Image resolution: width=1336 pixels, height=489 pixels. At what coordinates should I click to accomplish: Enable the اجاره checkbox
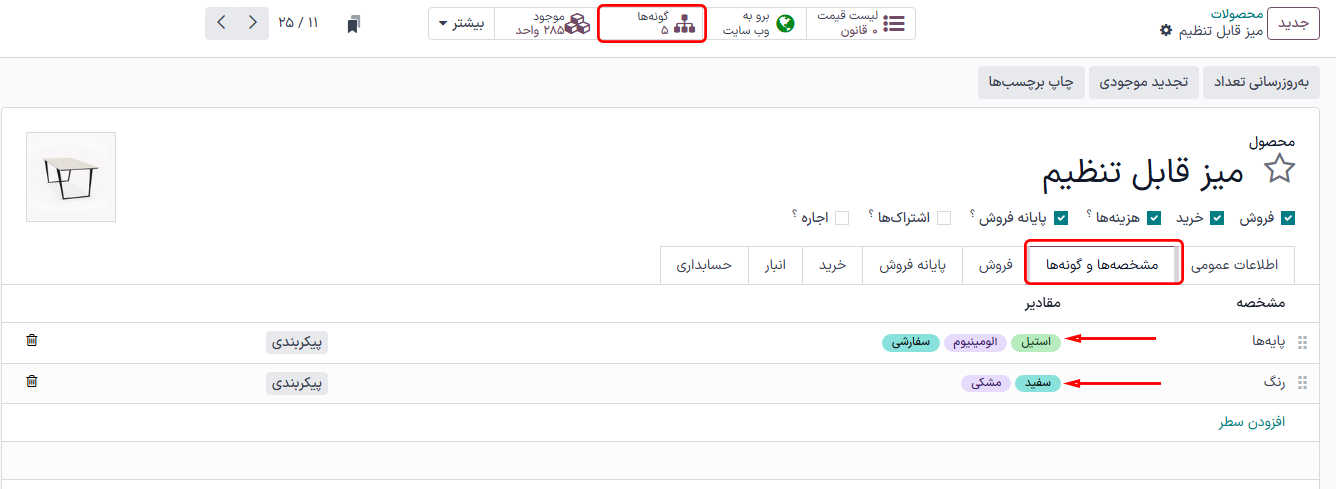[842, 218]
